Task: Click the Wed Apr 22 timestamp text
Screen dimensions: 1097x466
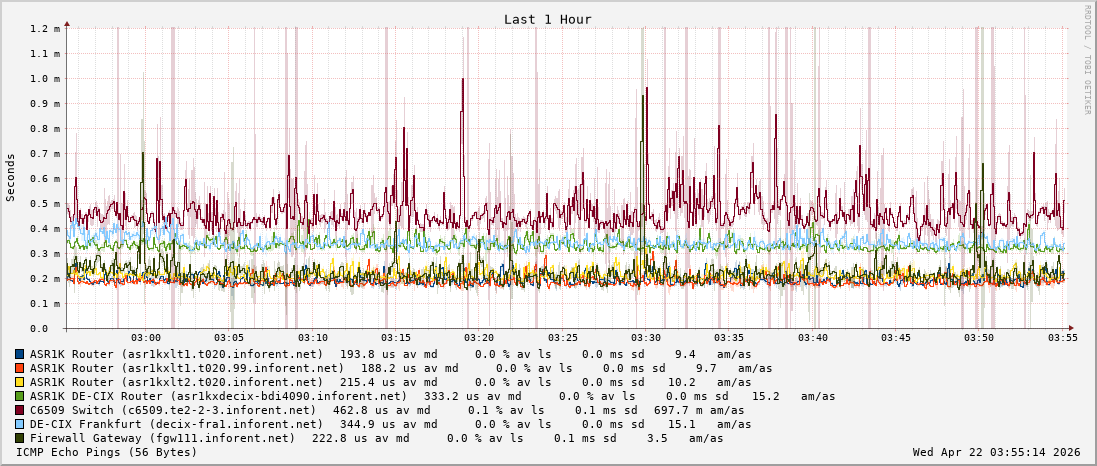Action: click(996, 452)
